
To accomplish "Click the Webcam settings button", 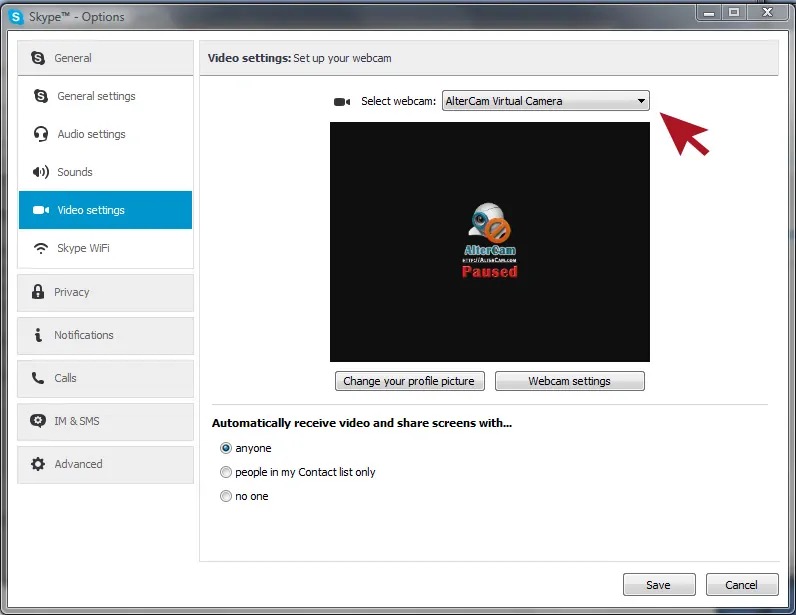I will (x=570, y=381).
